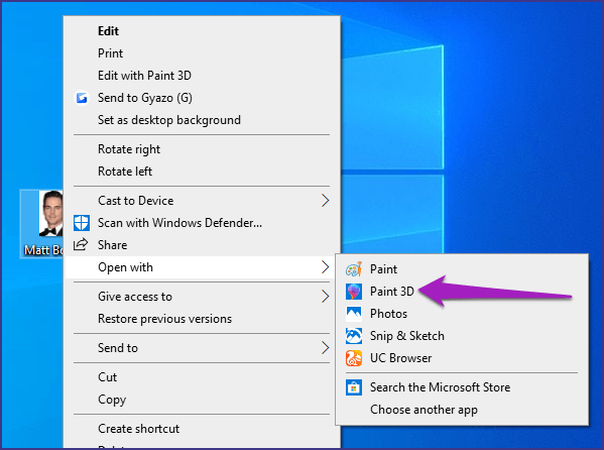Select the Share menu entry

[x=202, y=245]
